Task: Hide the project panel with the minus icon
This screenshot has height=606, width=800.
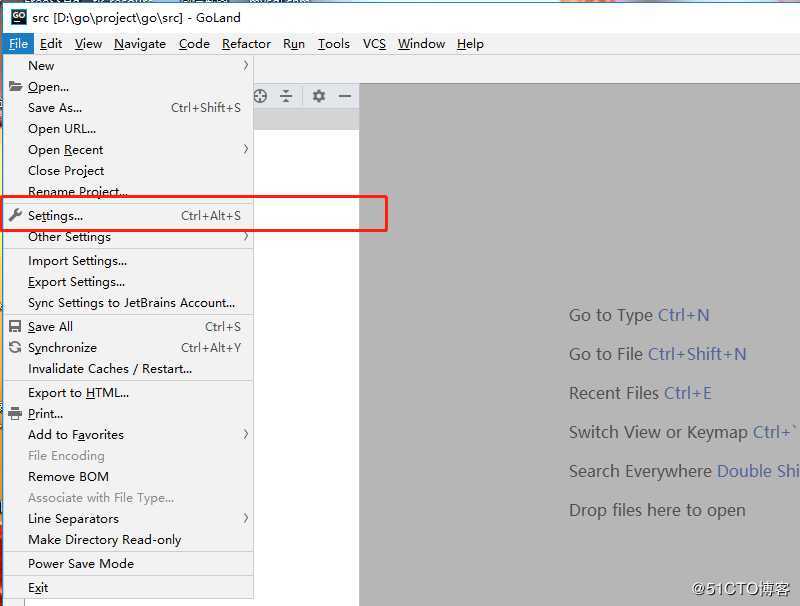Action: pos(345,96)
